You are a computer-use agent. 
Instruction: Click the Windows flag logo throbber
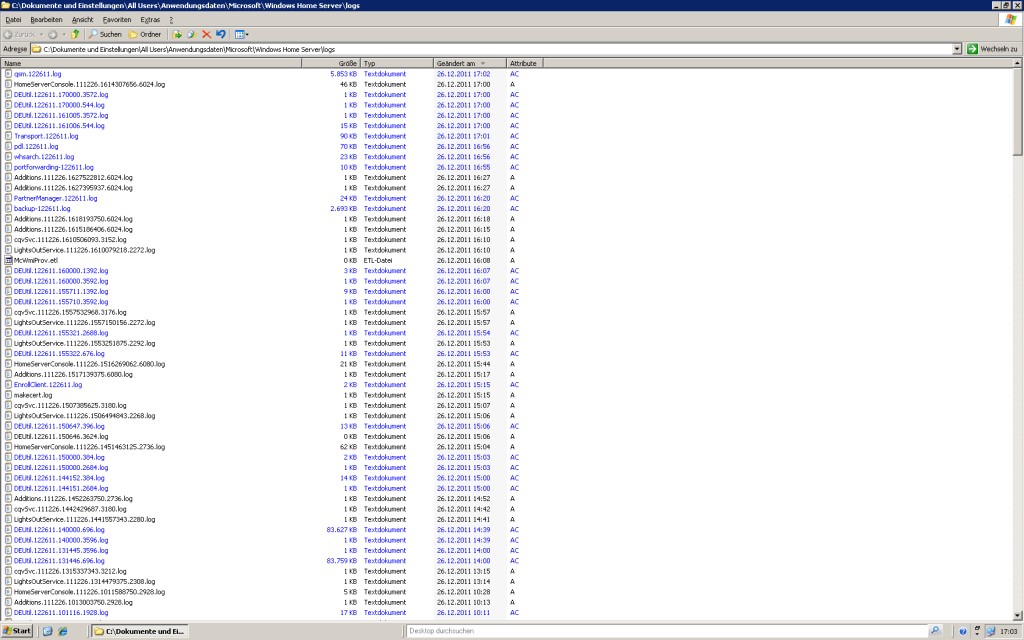pos(1011,20)
